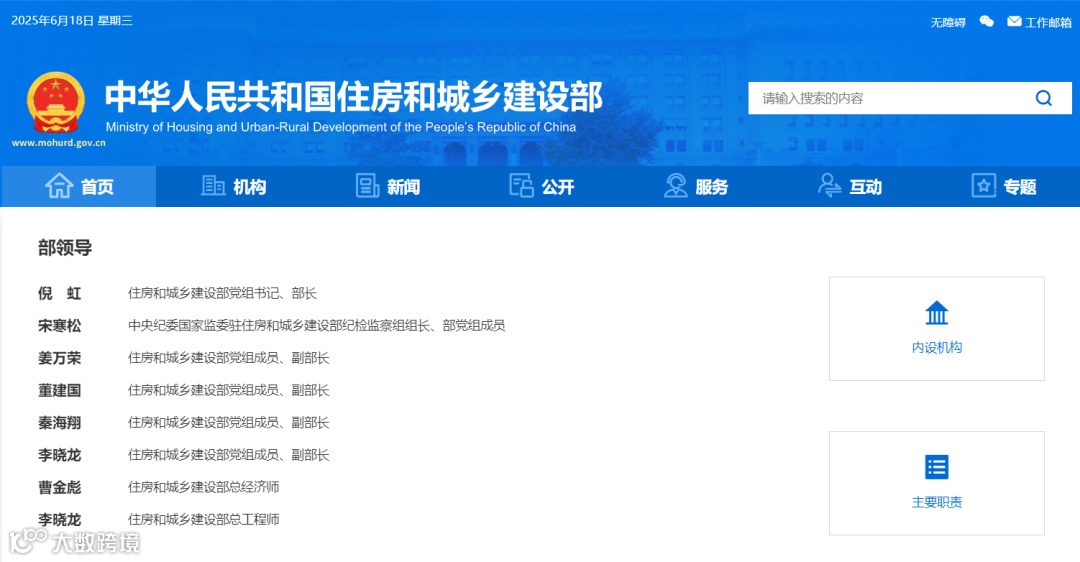
Task: Click 秦海翔's 党组成员、副部长 title
Action: (229, 422)
